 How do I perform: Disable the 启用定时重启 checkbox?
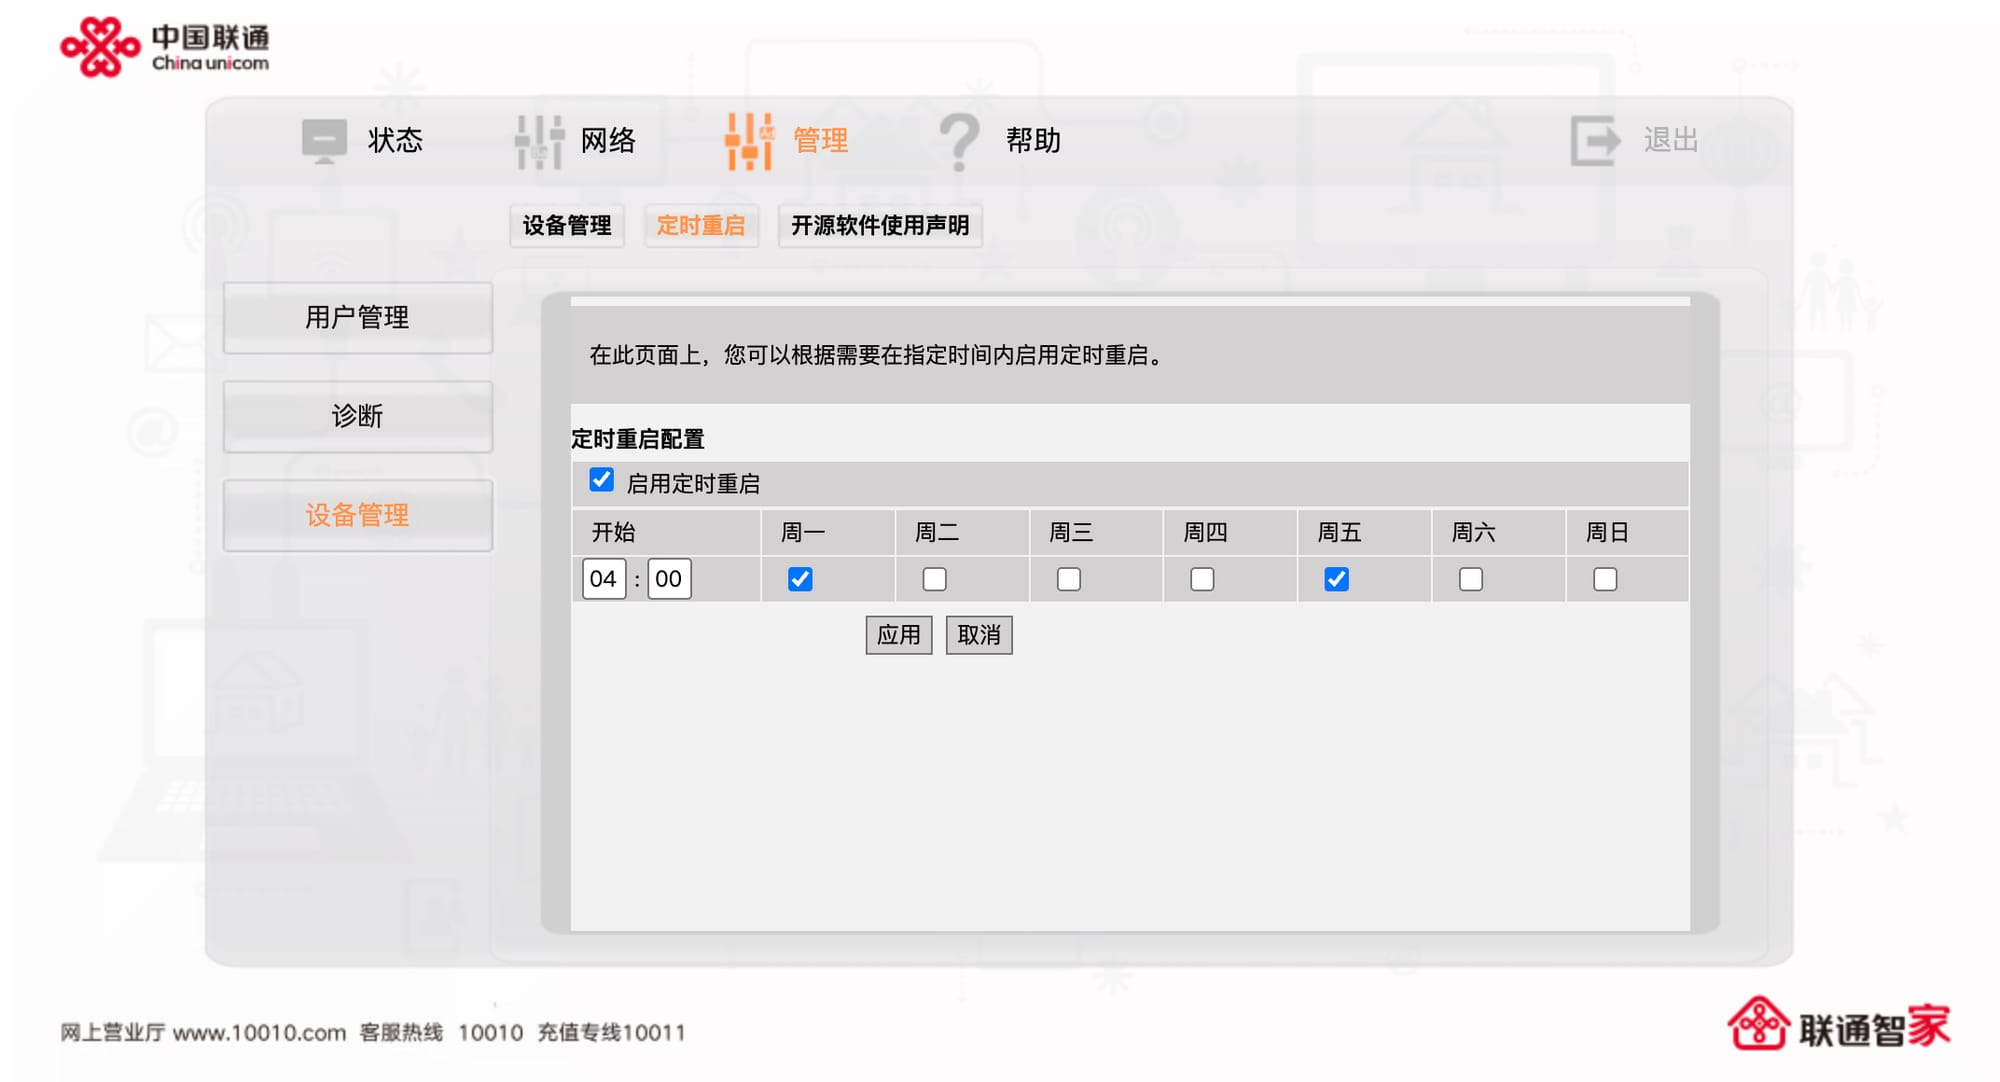pyautogui.click(x=601, y=480)
